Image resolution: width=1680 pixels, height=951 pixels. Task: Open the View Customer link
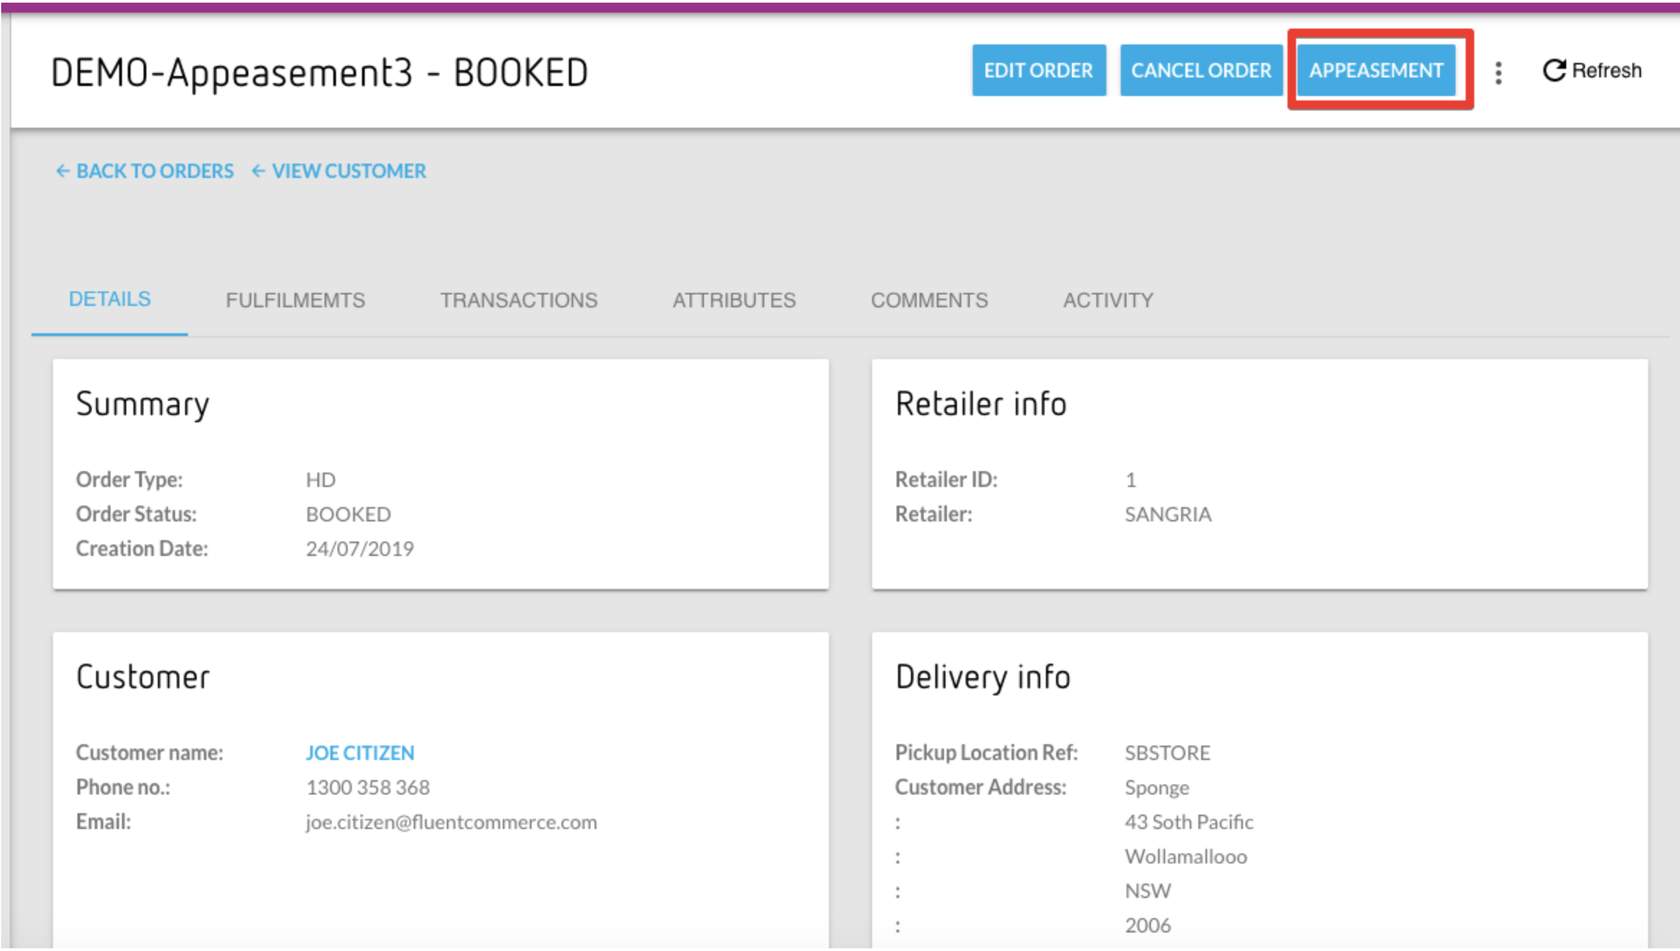[x=348, y=171]
